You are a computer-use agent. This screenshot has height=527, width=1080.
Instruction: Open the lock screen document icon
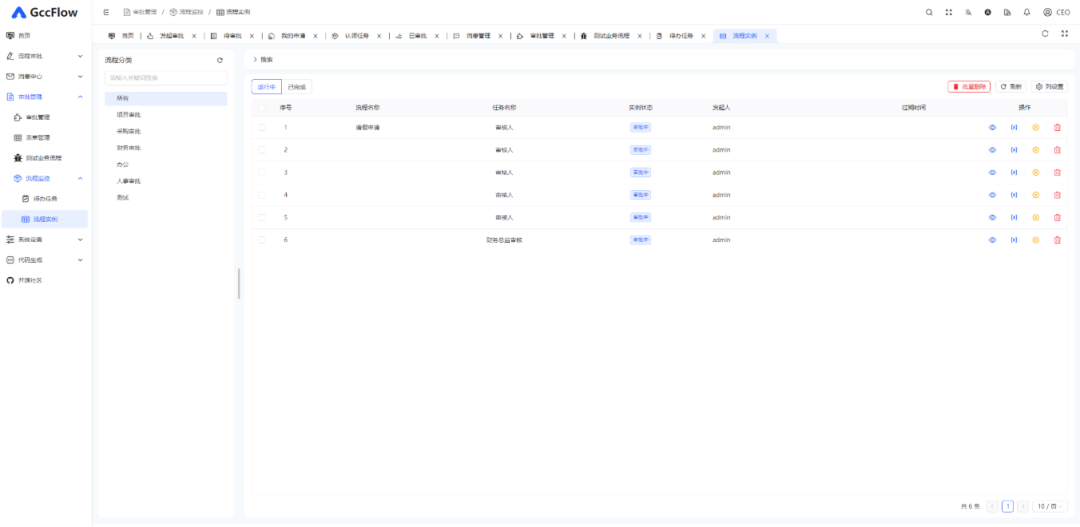point(1007,12)
